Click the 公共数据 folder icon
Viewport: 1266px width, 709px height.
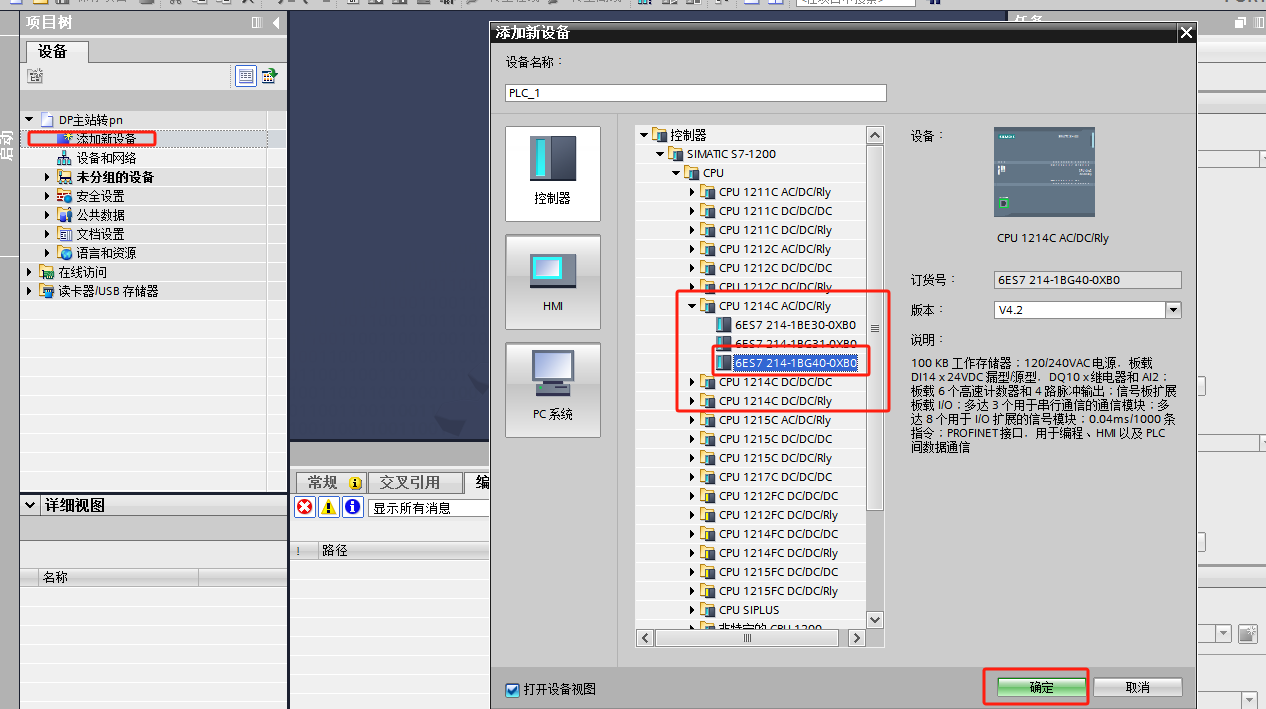[x=65, y=215]
